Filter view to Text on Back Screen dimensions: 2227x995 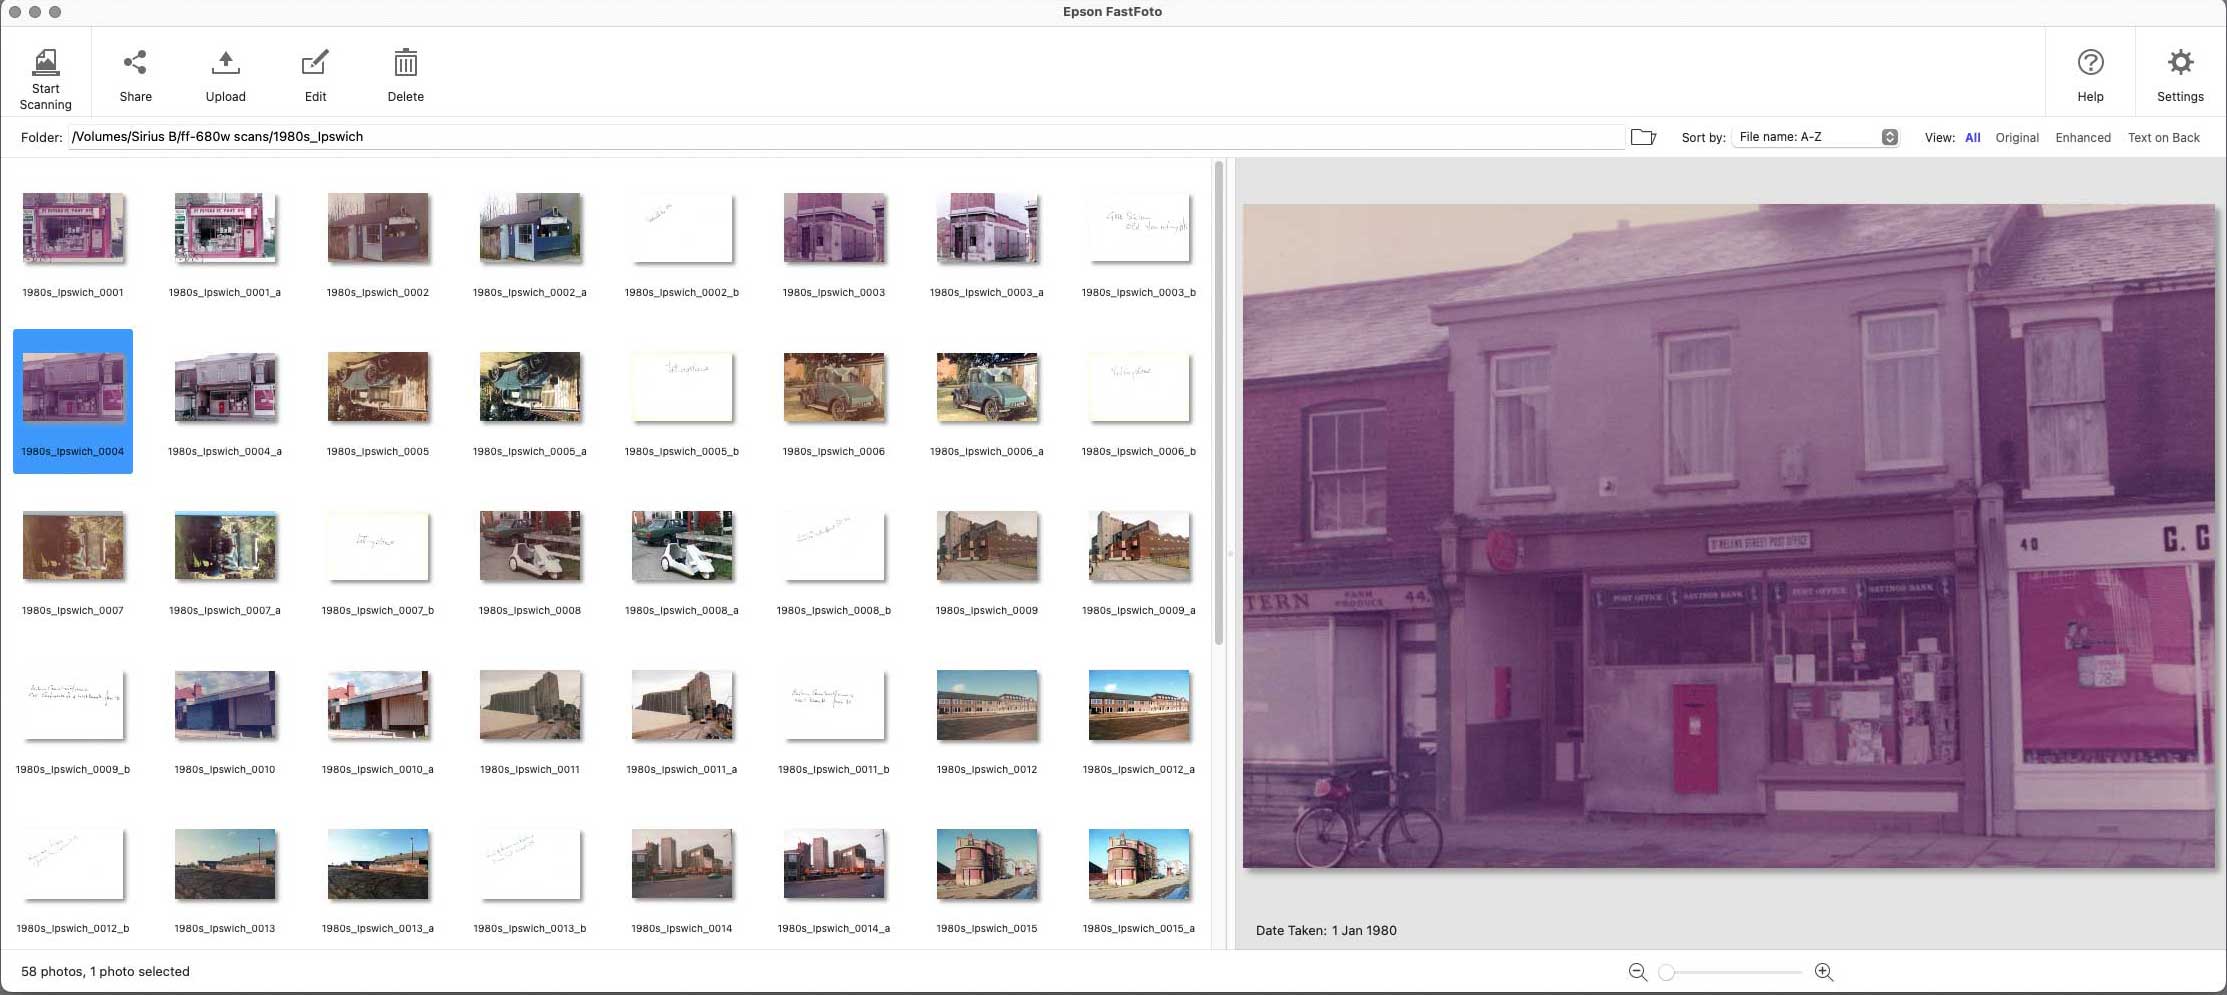(x=2163, y=138)
